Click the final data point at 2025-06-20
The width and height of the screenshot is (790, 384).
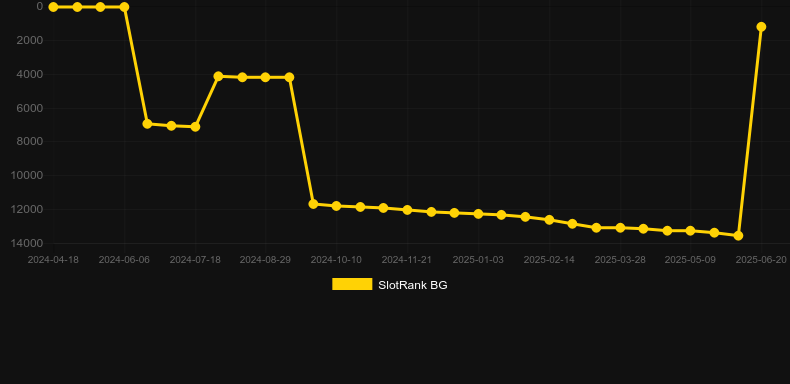761,27
